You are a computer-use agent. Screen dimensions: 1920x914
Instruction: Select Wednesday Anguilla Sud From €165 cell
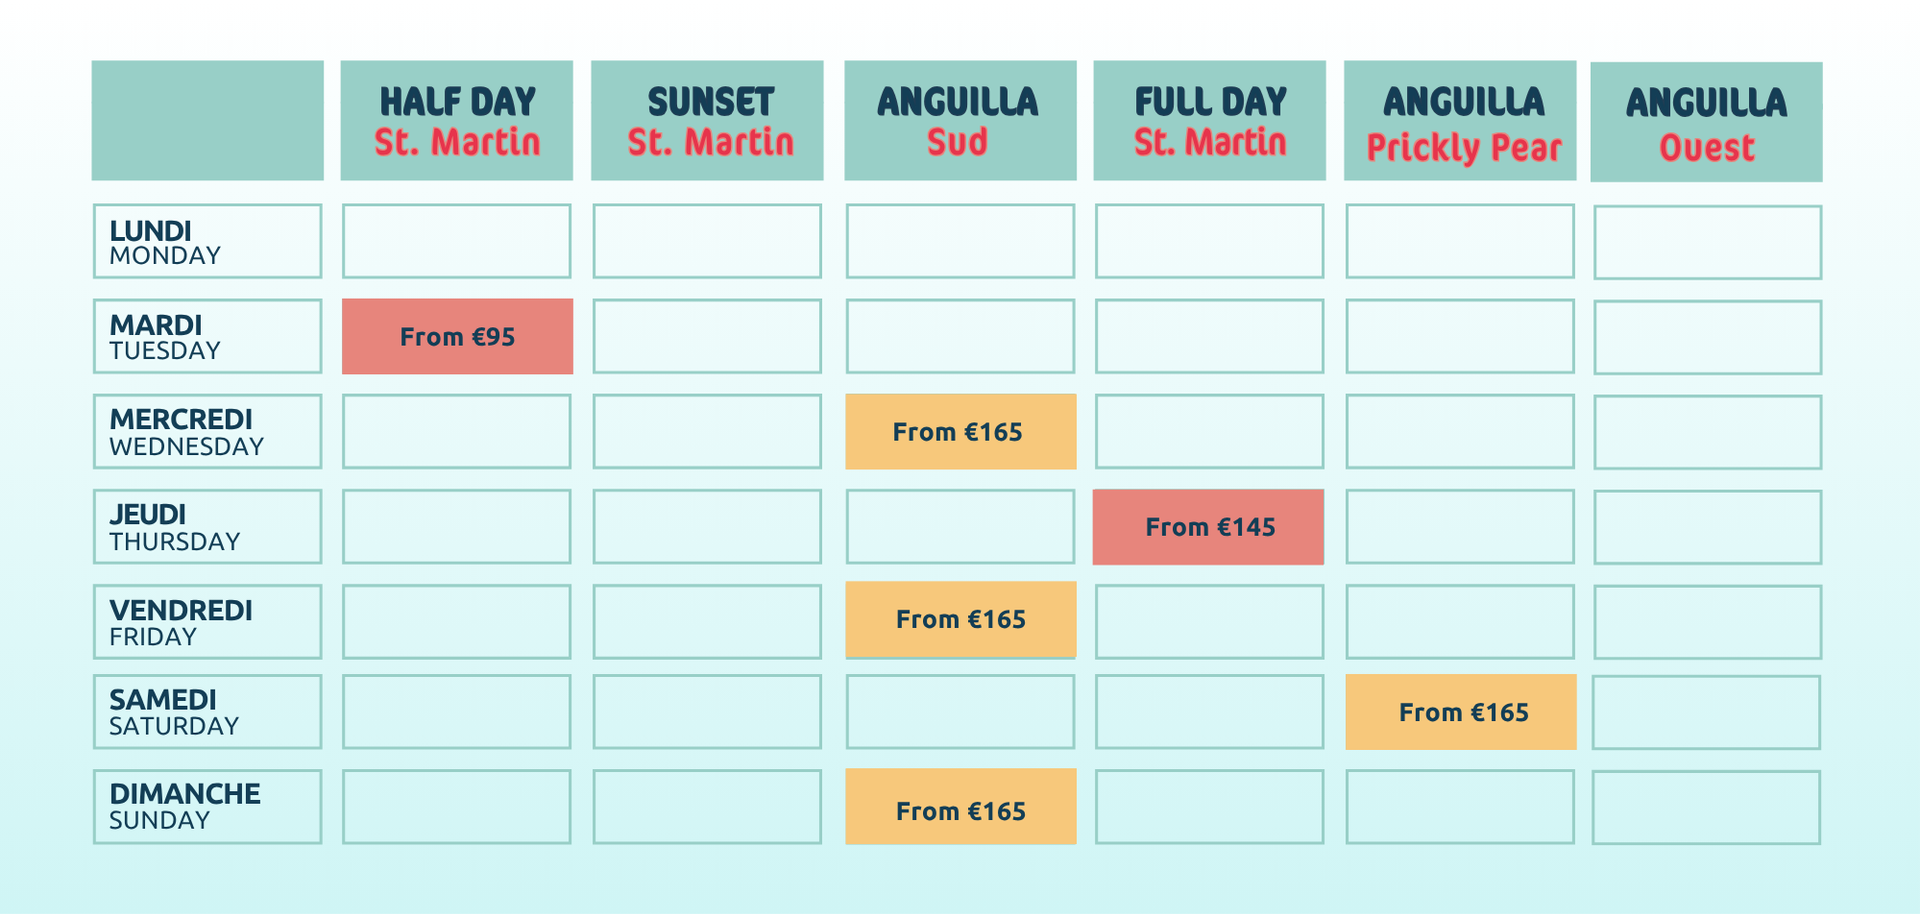pos(960,431)
